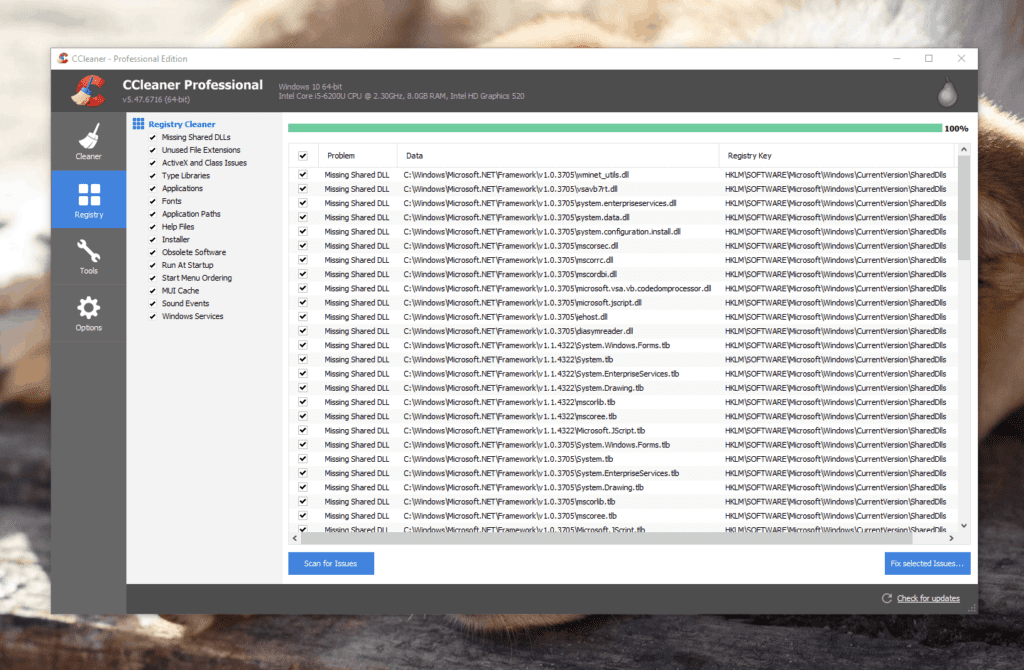Screen dimensions: 1024x670
Task: Select the system.data.dll data cell
Action: pyautogui.click(x=517, y=218)
